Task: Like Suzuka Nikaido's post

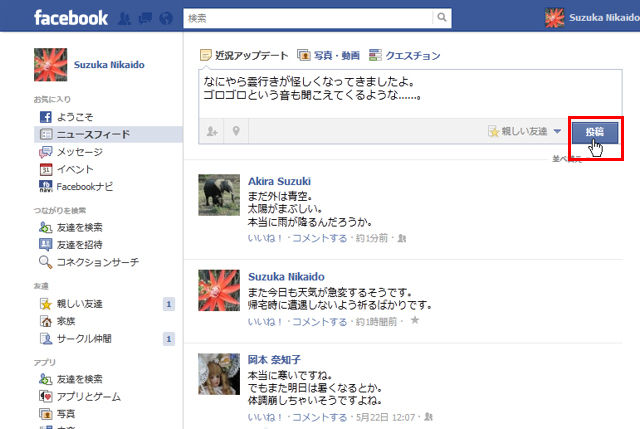Action: coord(265,322)
